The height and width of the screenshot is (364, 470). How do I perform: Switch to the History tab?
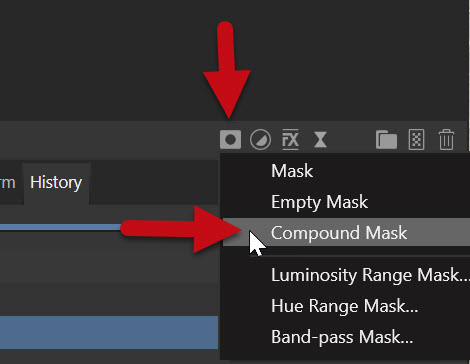point(56,183)
